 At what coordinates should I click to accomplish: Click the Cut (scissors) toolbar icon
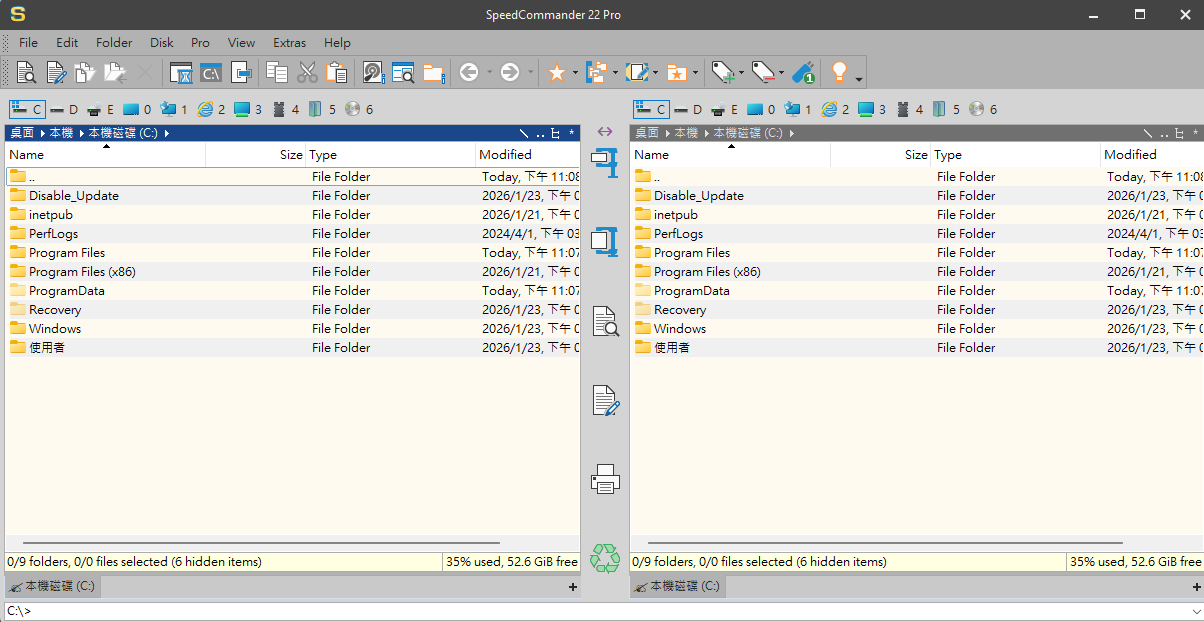[307, 72]
